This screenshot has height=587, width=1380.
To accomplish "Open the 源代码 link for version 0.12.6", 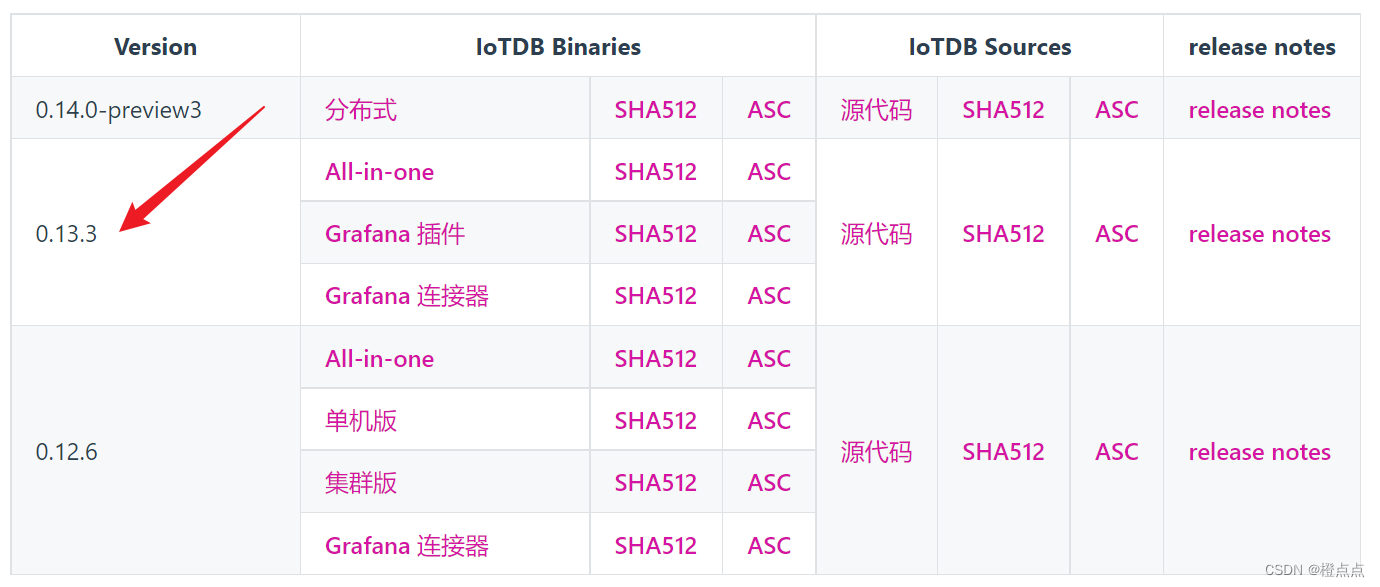I will coord(876,451).
